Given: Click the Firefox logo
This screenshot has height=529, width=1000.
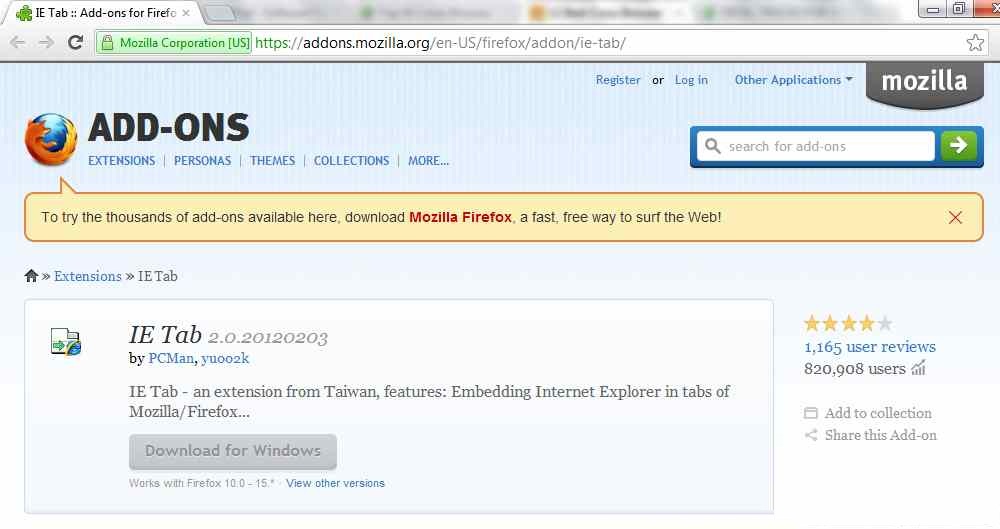Looking at the screenshot, I should coord(51,139).
